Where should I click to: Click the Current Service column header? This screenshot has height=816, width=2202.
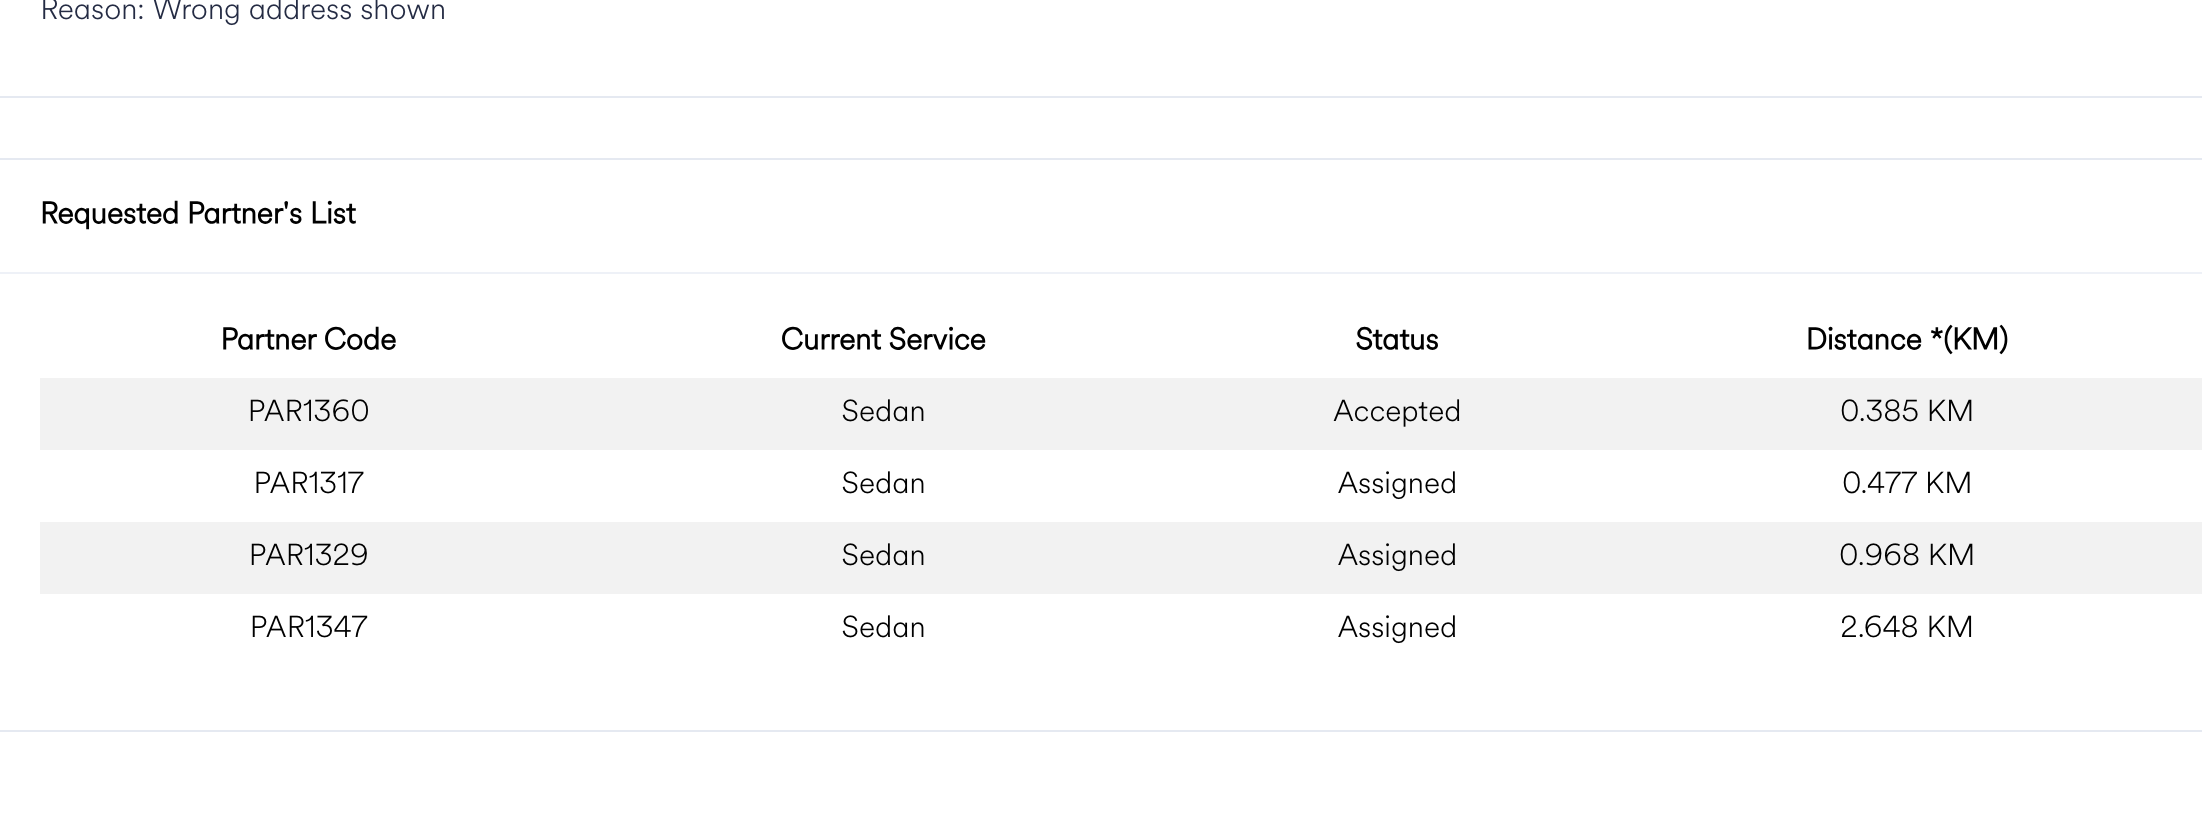click(883, 340)
